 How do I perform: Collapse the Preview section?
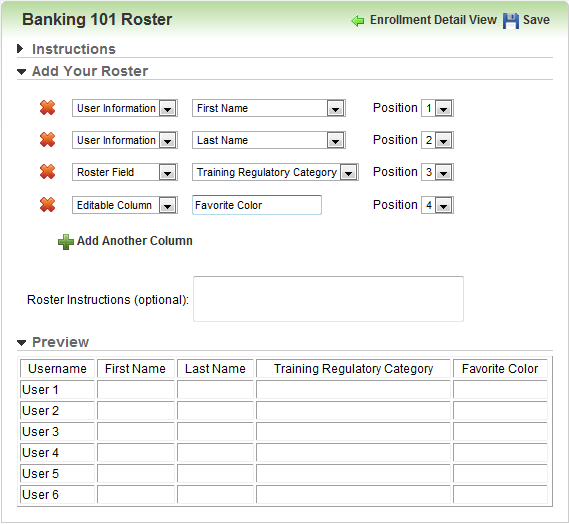tap(21, 343)
